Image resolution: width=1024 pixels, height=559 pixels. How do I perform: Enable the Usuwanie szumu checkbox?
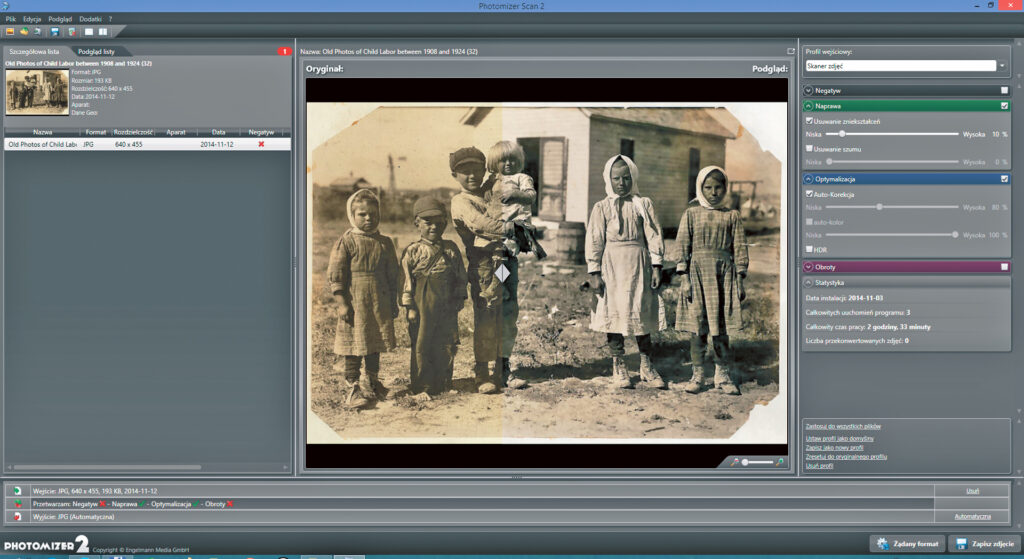pyautogui.click(x=810, y=149)
